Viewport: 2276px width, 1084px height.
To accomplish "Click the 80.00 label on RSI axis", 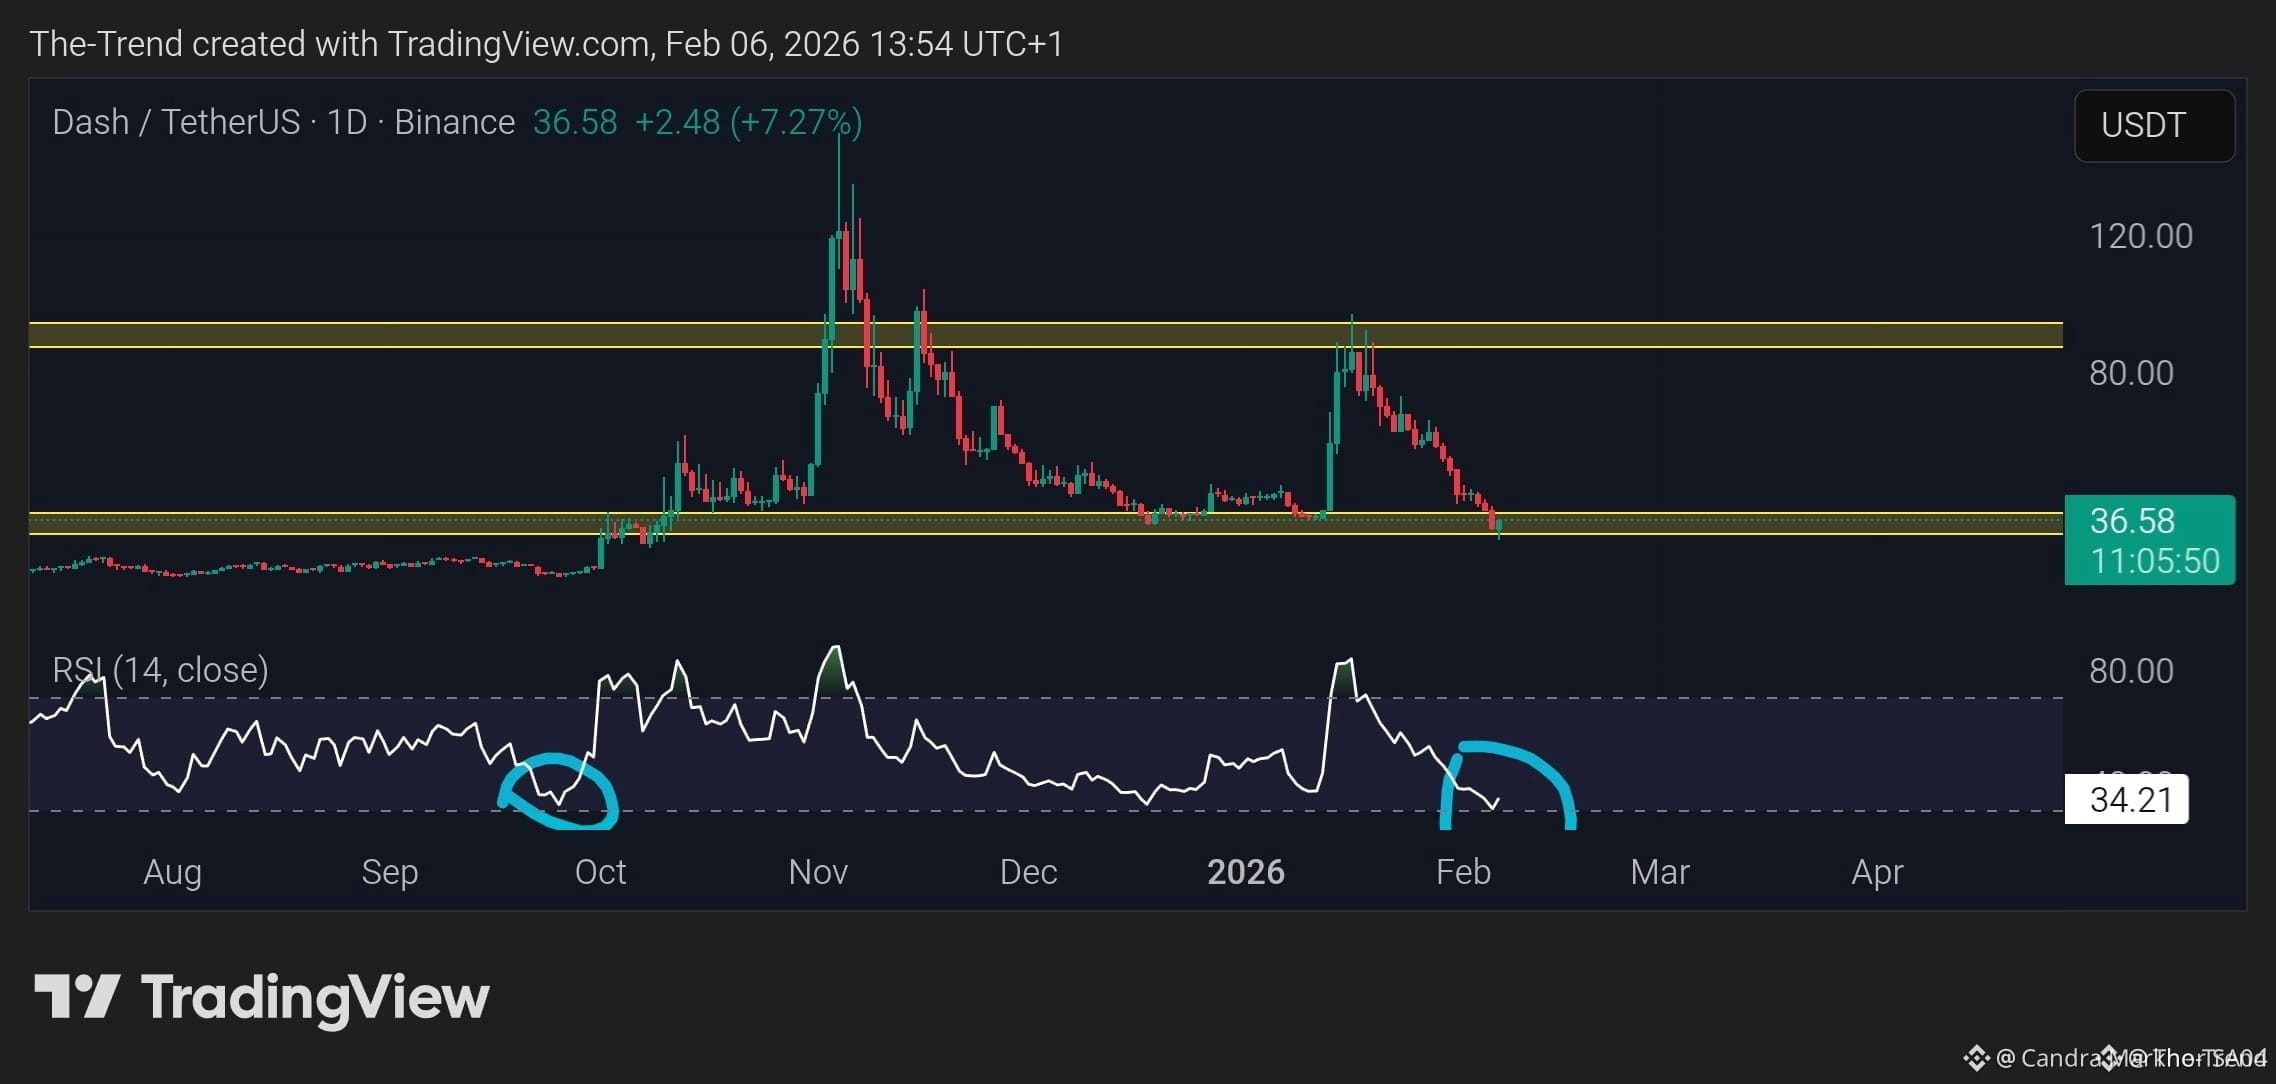I will [x=2131, y=670].
